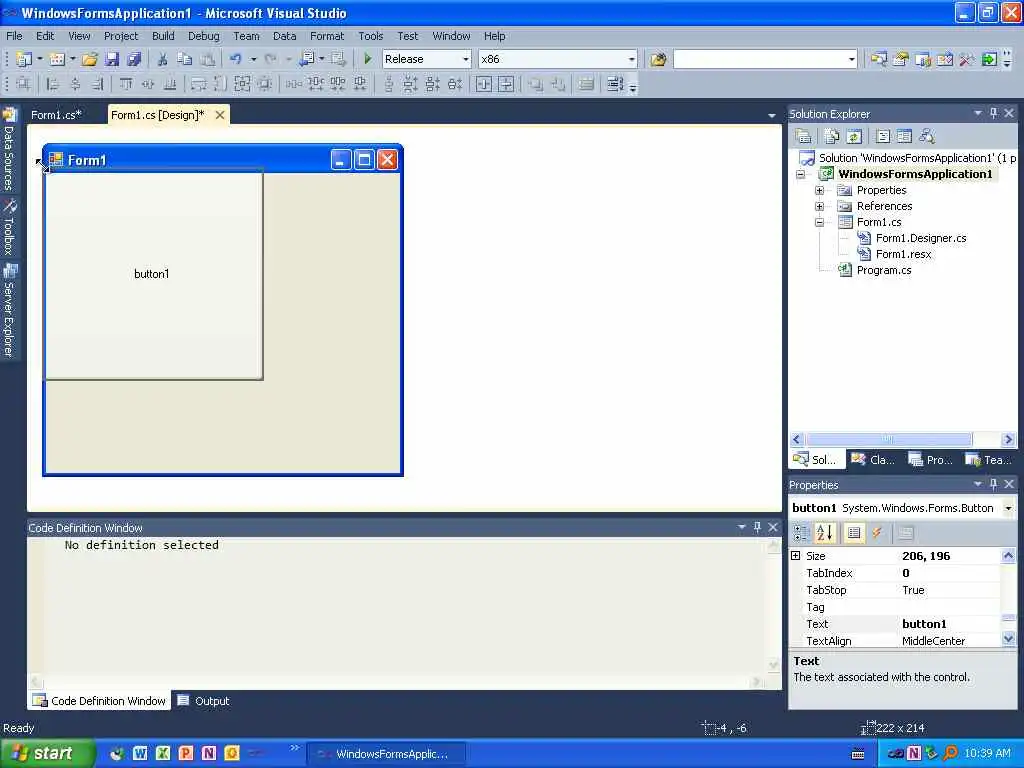Viewport: 1024px width, 768px height.
Task: Open the Tools menu
Action: (370, 36)
